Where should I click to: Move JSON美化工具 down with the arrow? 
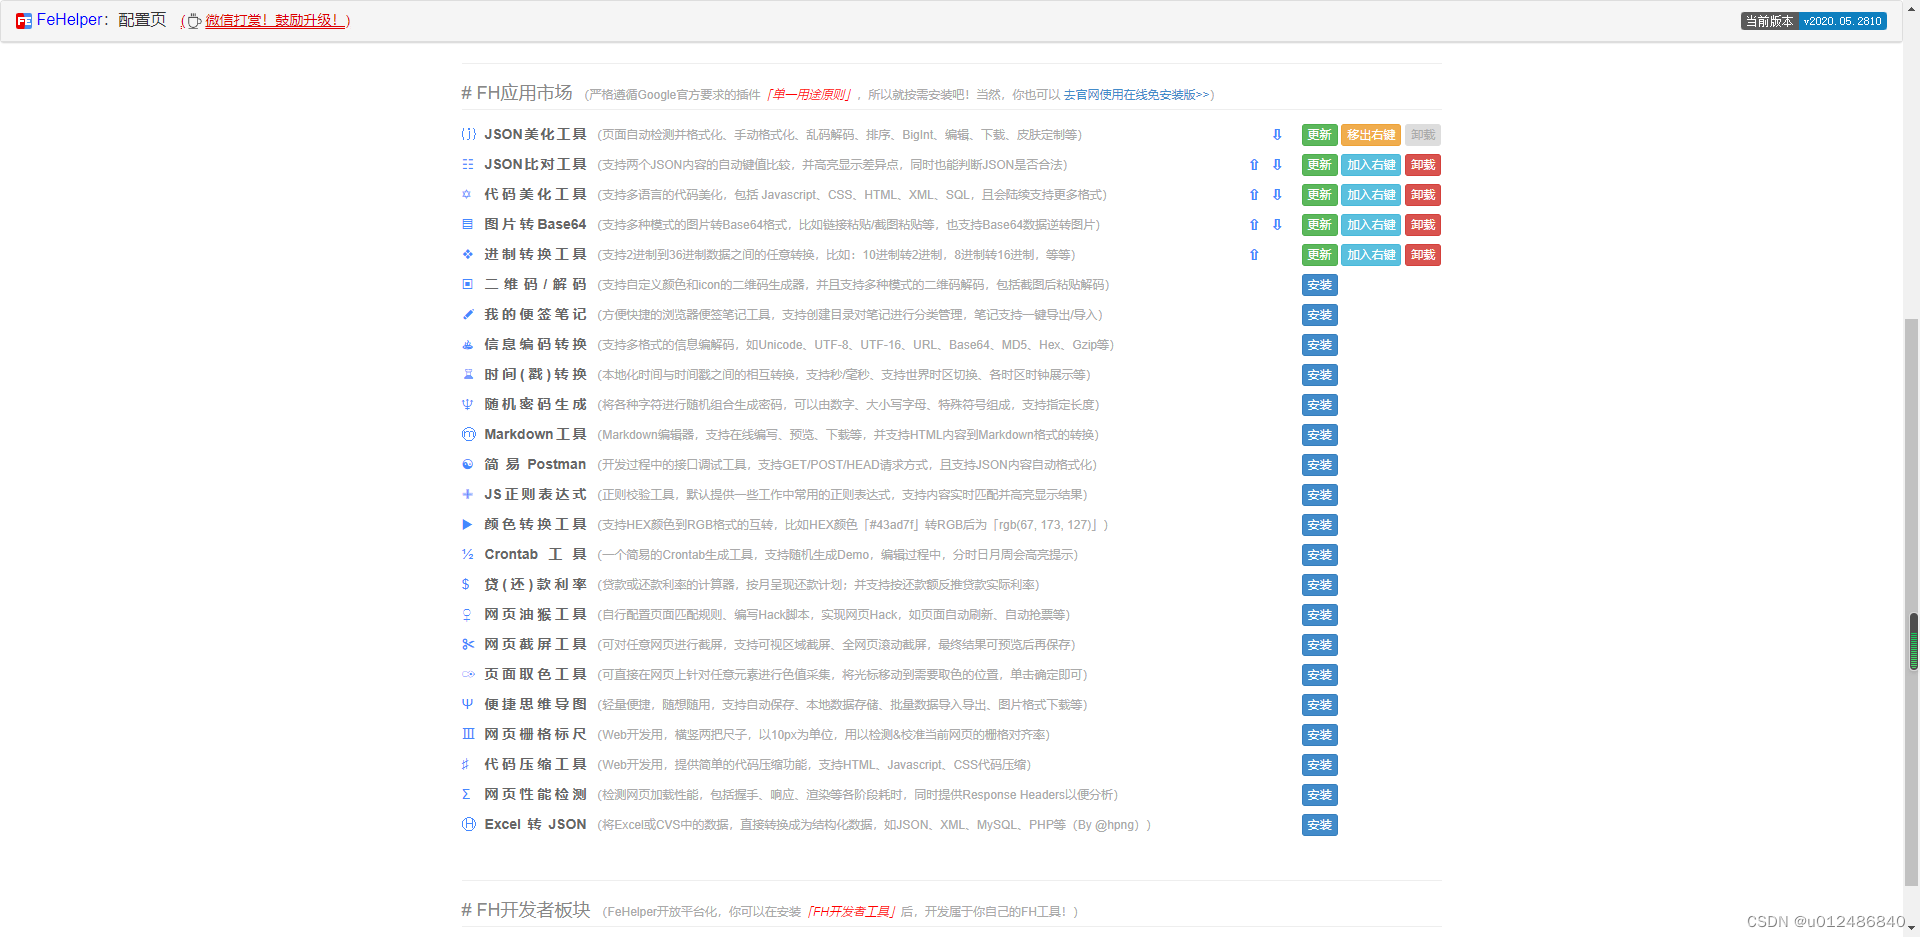(1277, 134)
